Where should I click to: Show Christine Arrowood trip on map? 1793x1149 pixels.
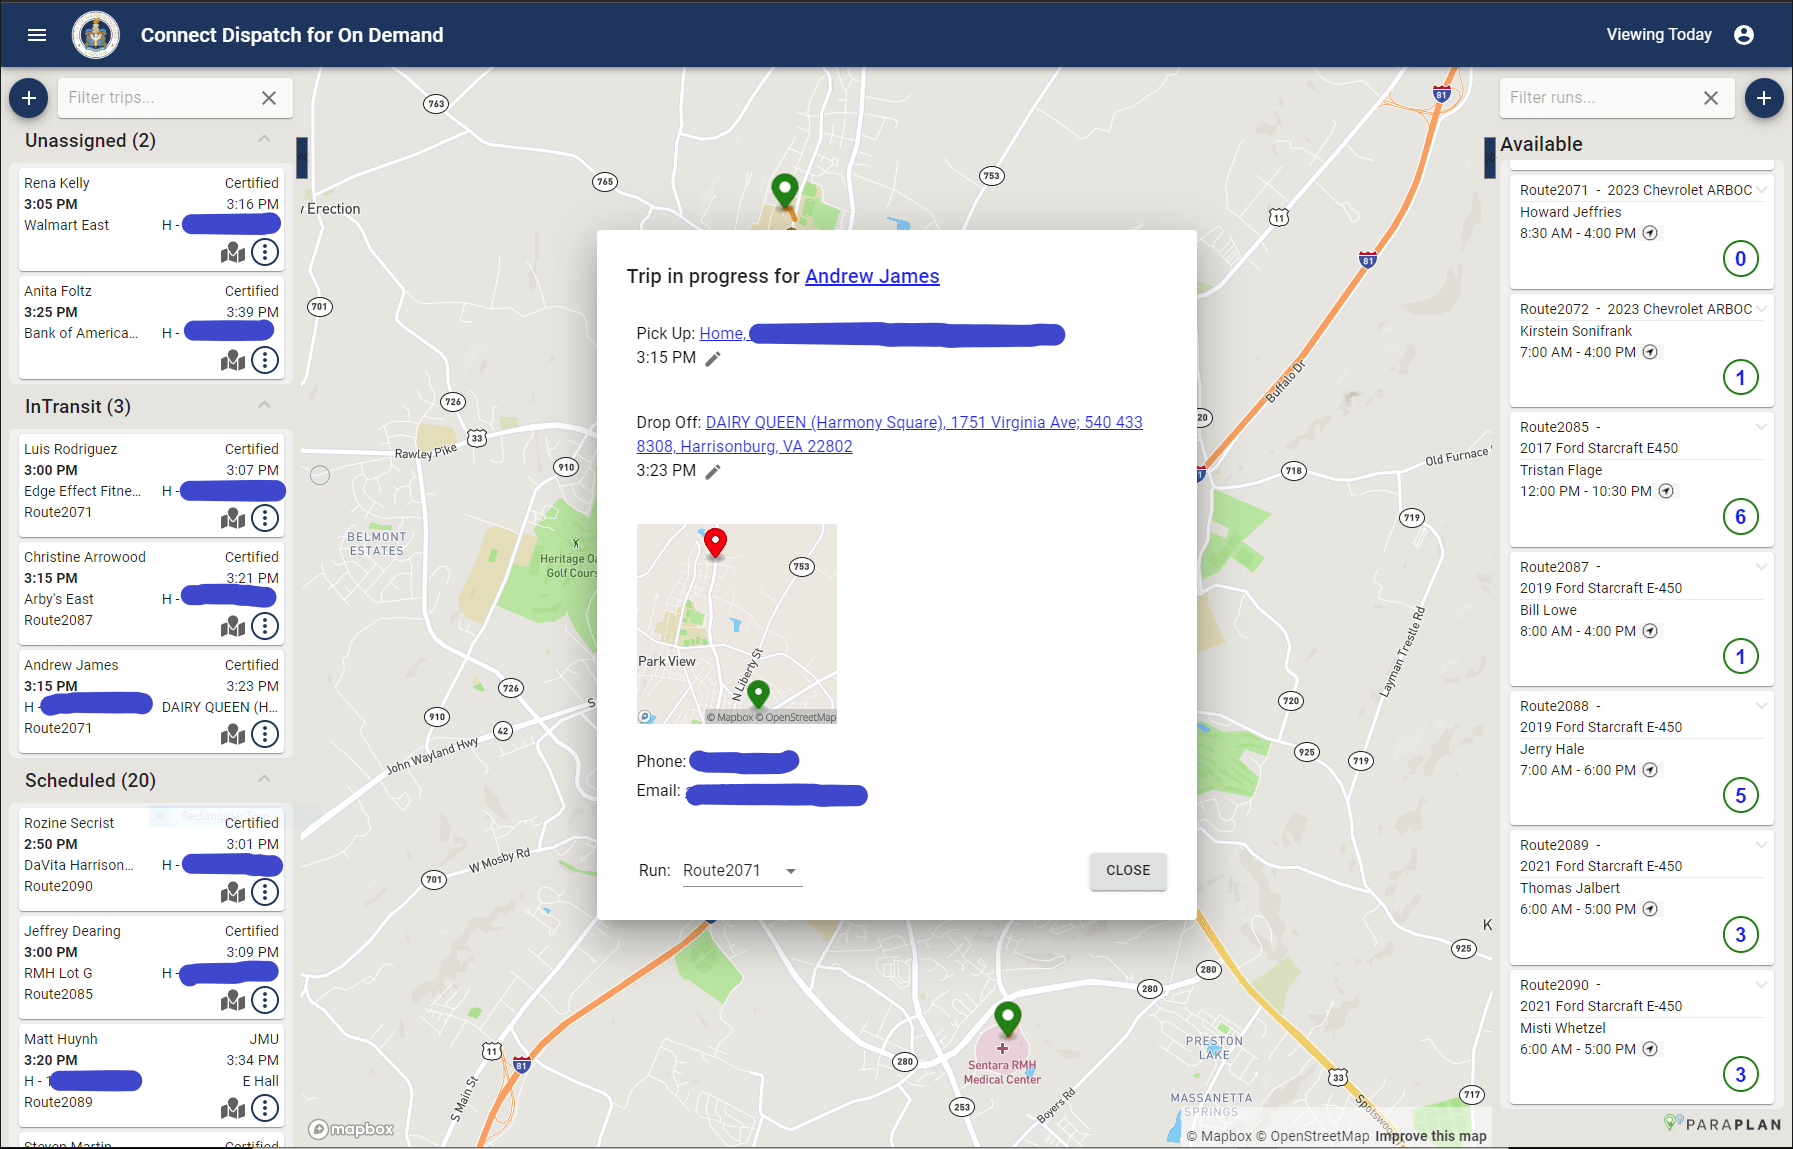(x=233, y=626)
